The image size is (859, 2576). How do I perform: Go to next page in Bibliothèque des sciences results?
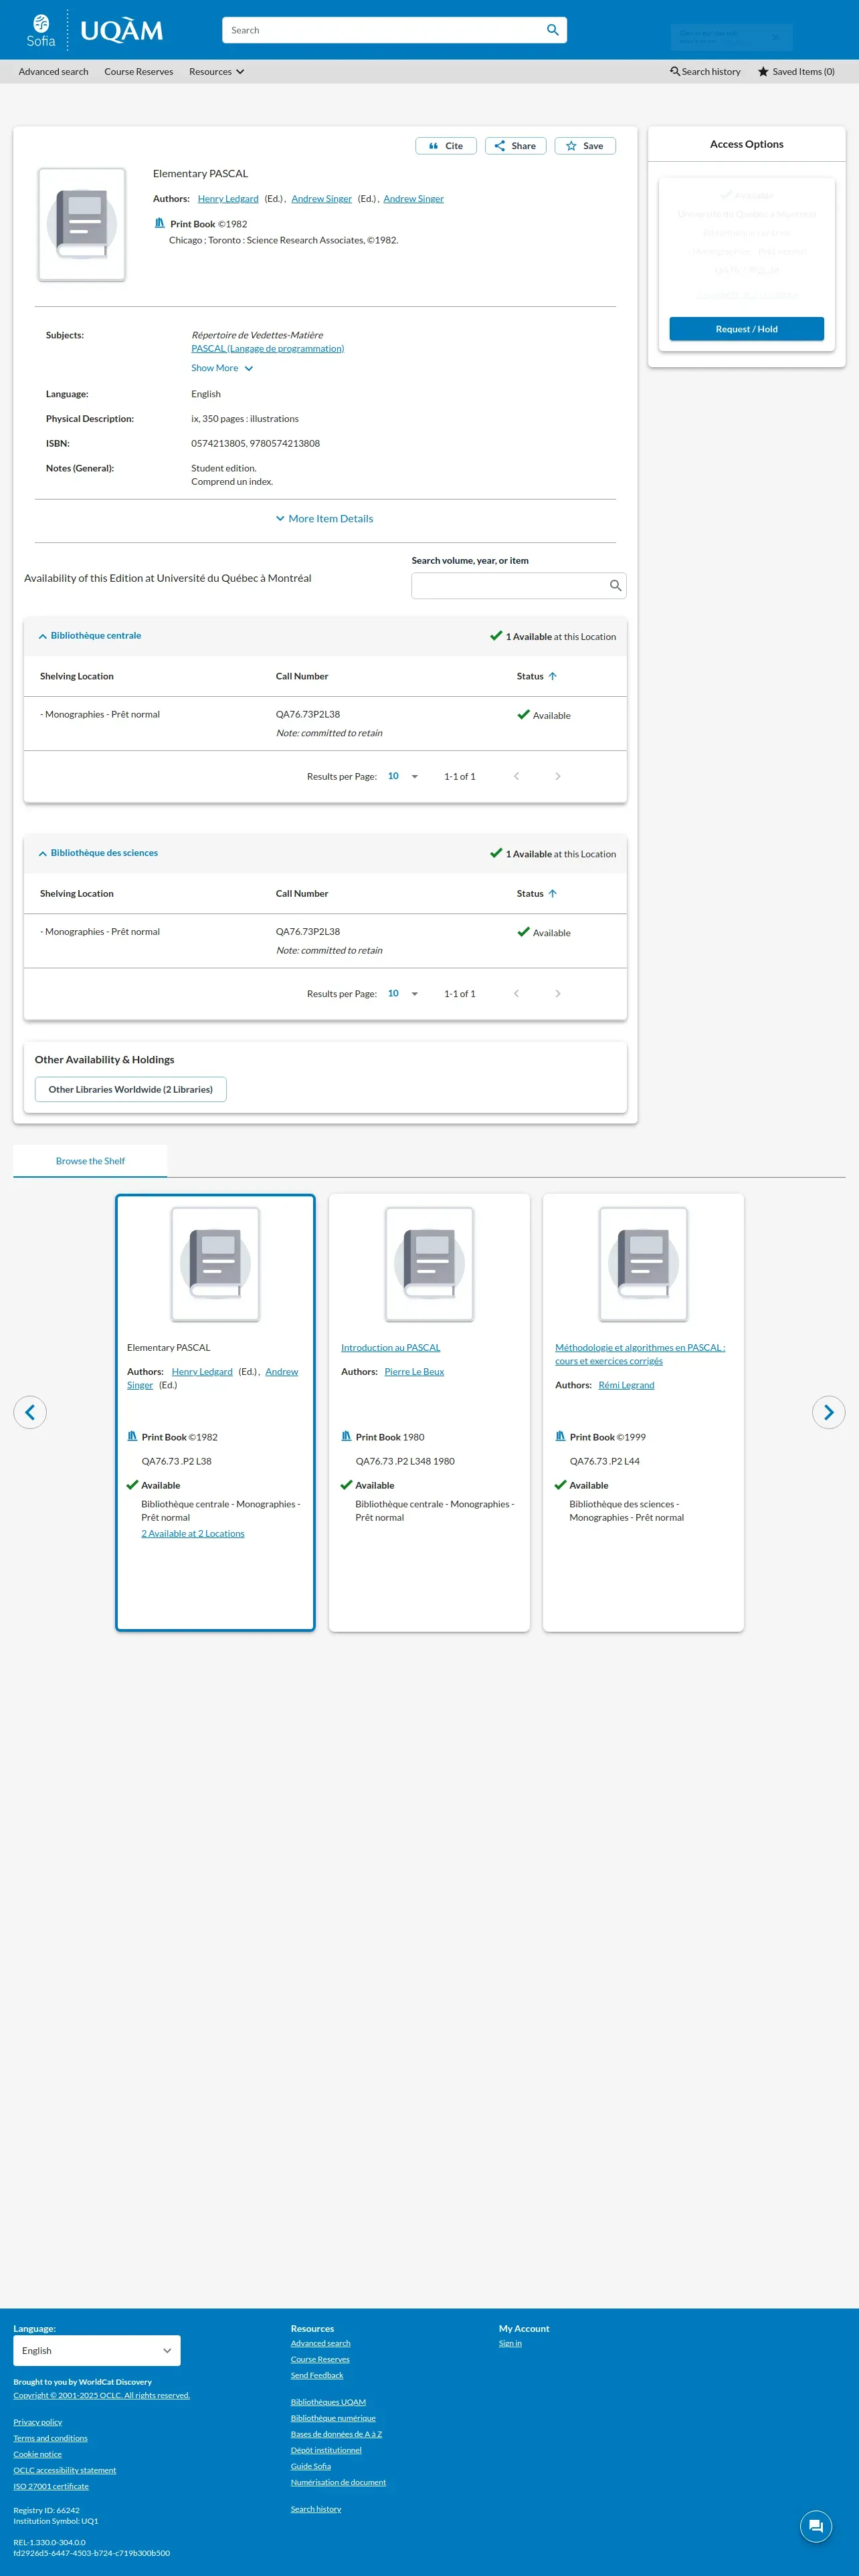[558, 994]
